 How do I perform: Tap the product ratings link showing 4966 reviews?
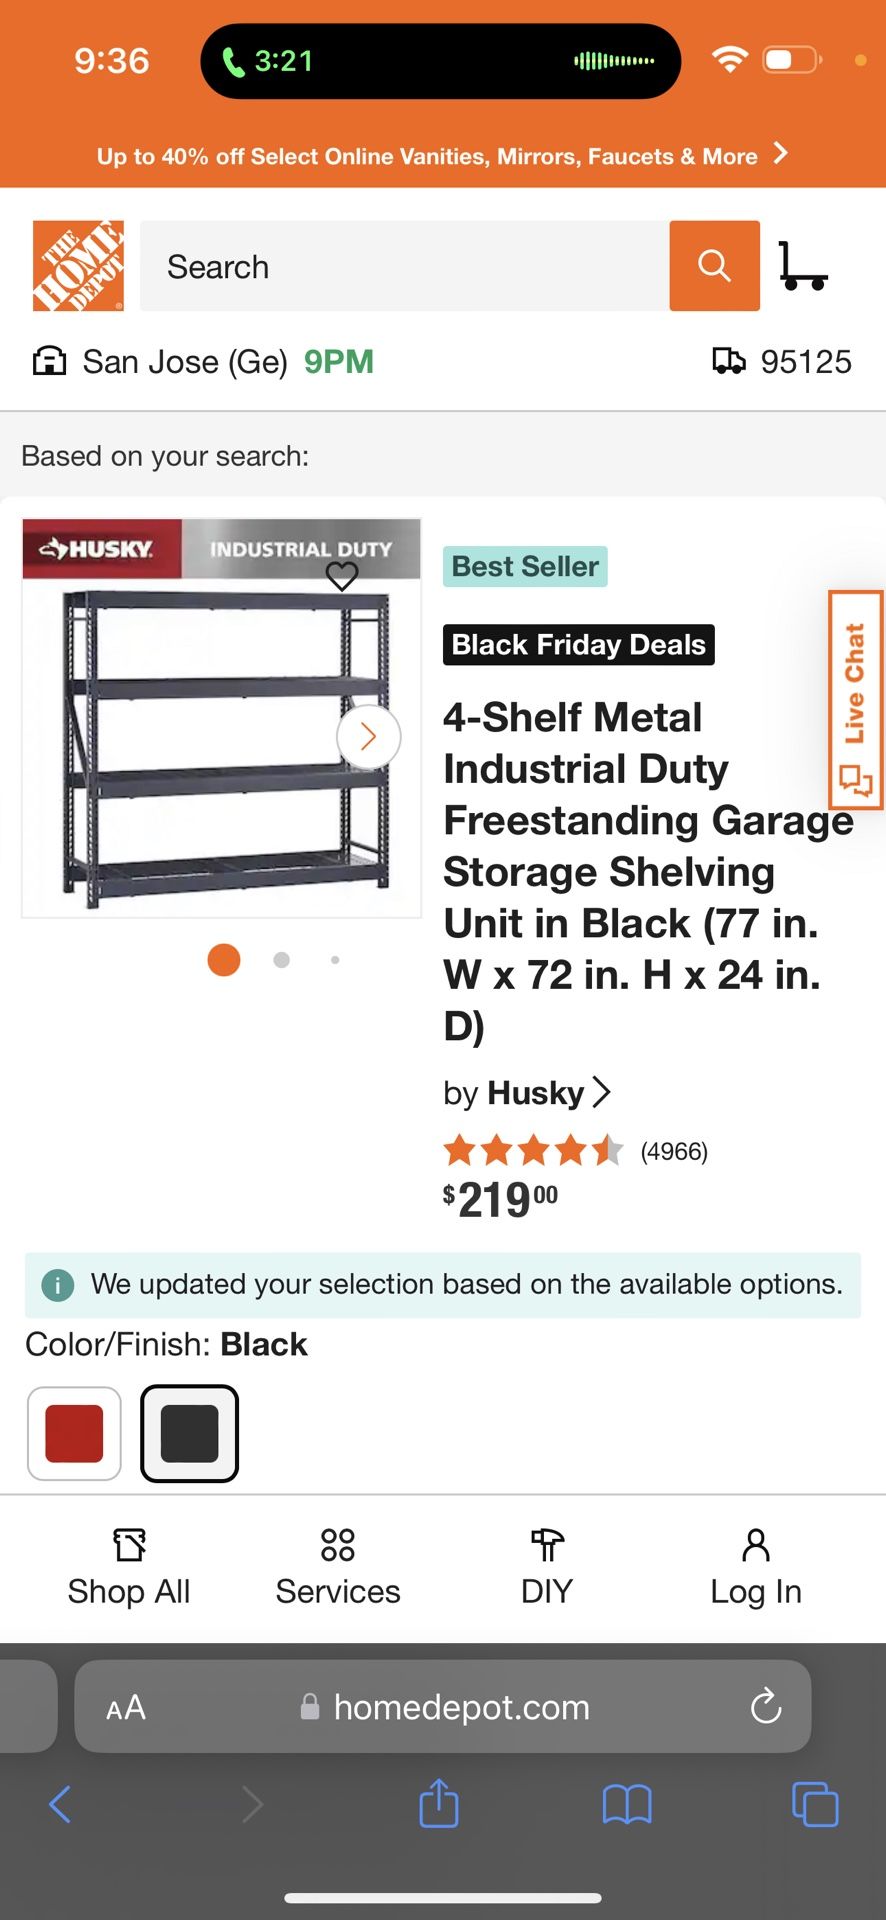(675, 1151)
